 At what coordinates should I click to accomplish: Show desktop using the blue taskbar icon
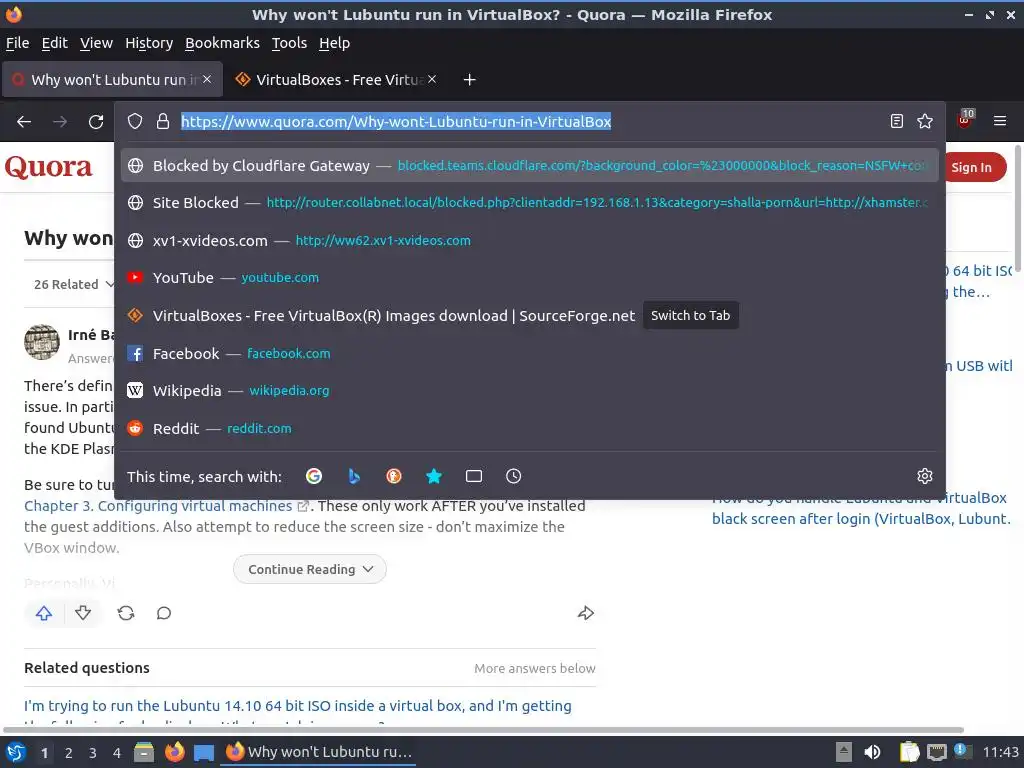pos(204,752)
